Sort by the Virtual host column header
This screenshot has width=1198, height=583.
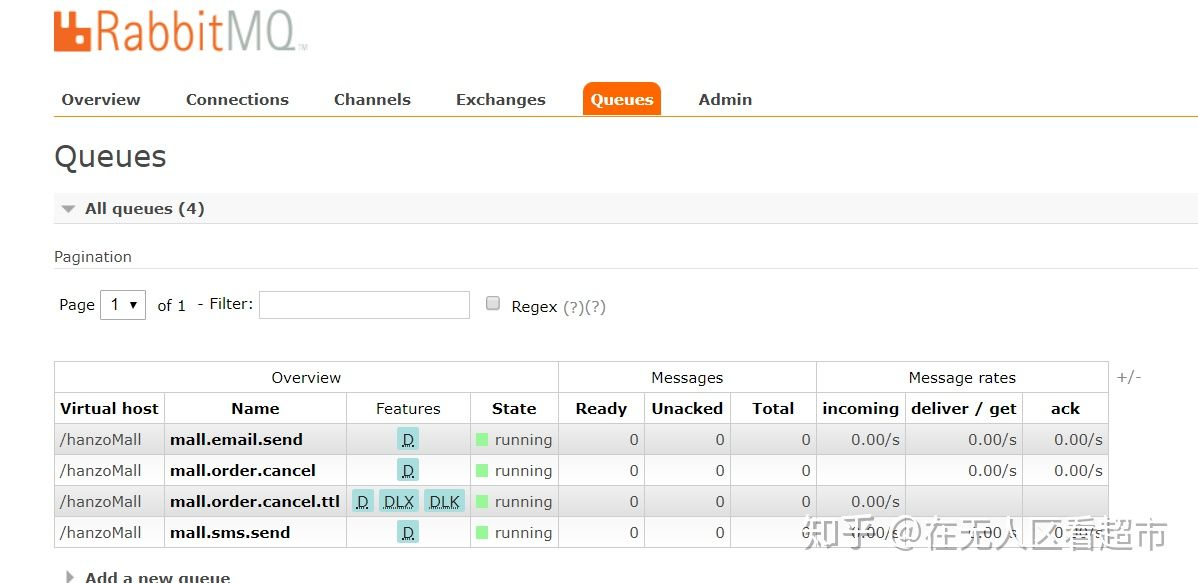(x=109, y=409)
